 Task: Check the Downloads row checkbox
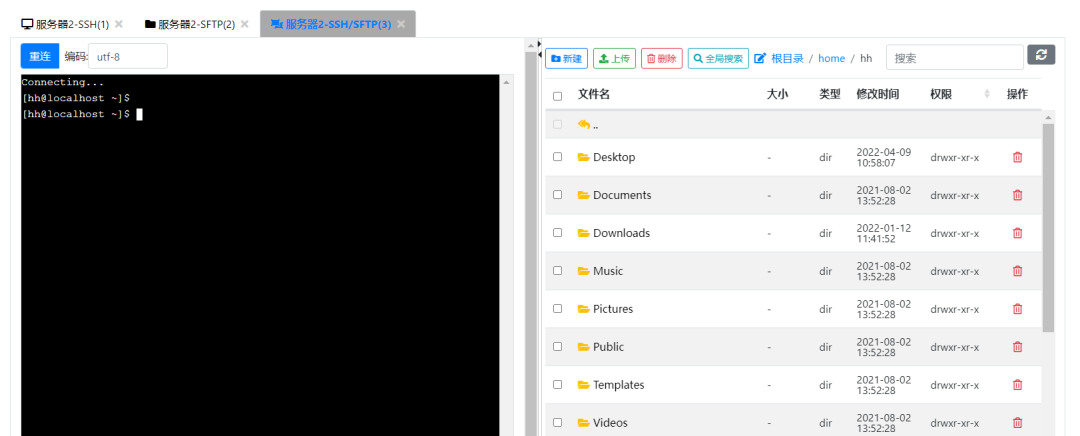click(557, 232)
